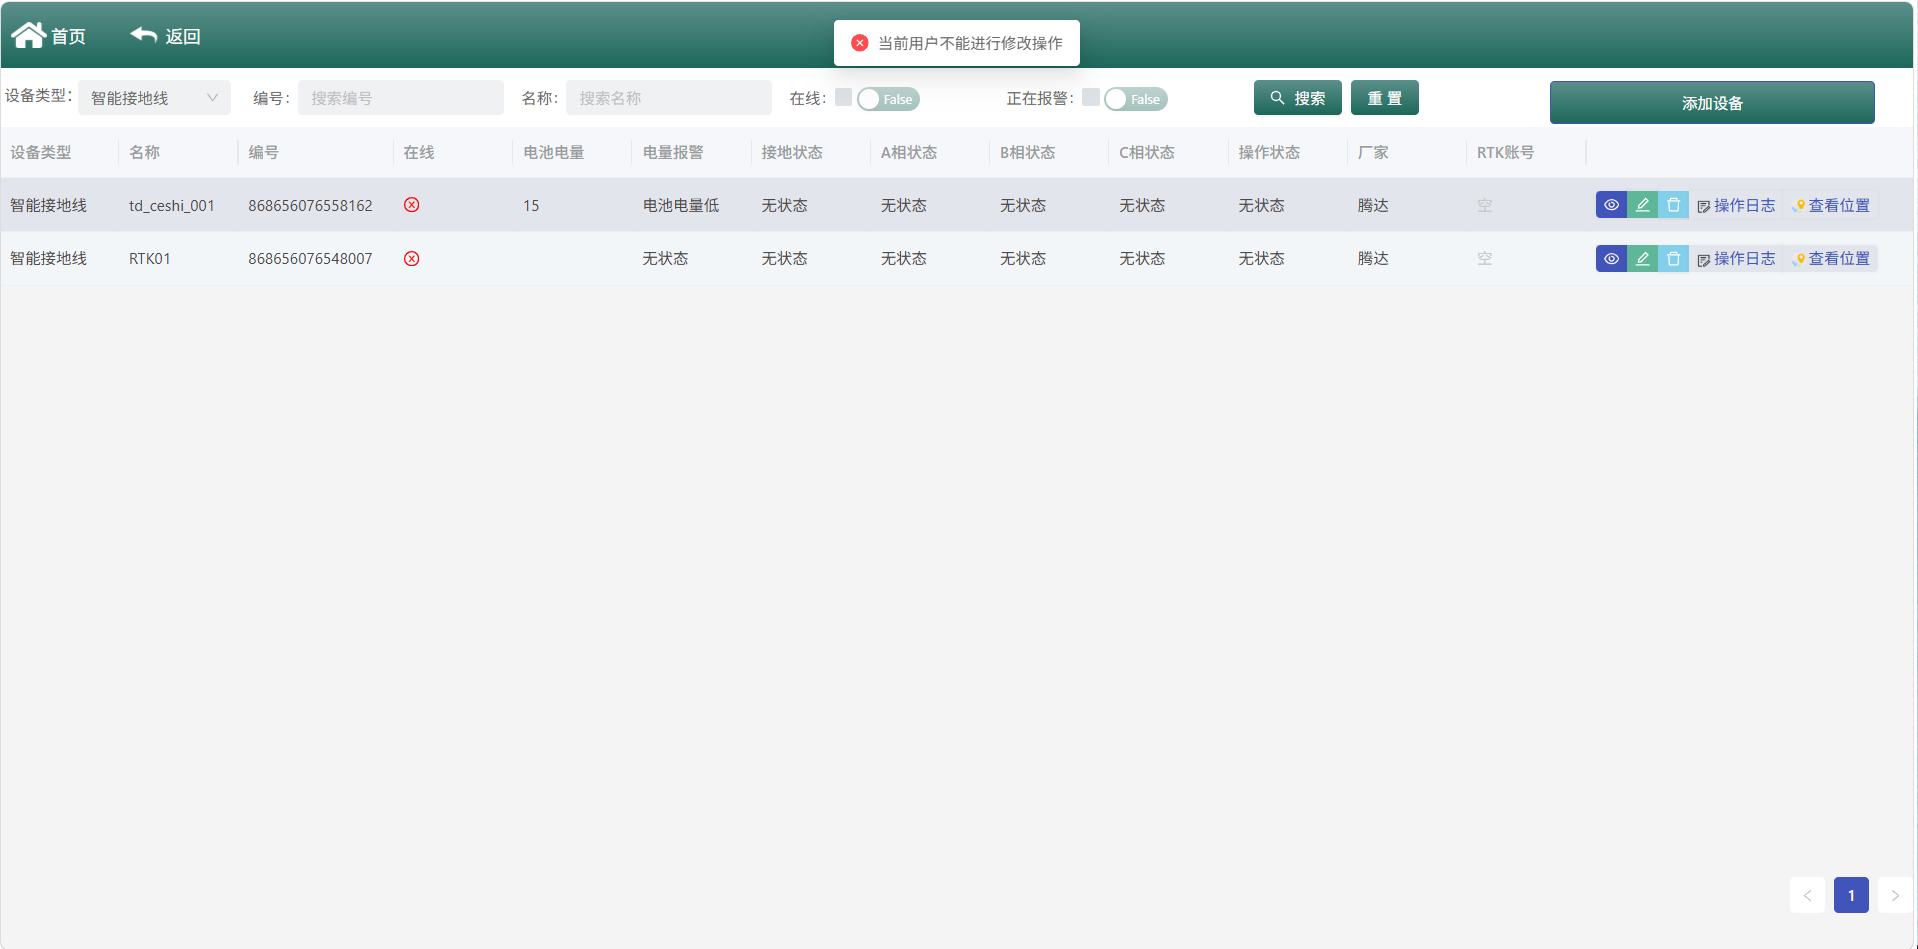Edit td_ceshi_001 with the pencil icon
This screenshot has width=1918, height=949.
1642,205
